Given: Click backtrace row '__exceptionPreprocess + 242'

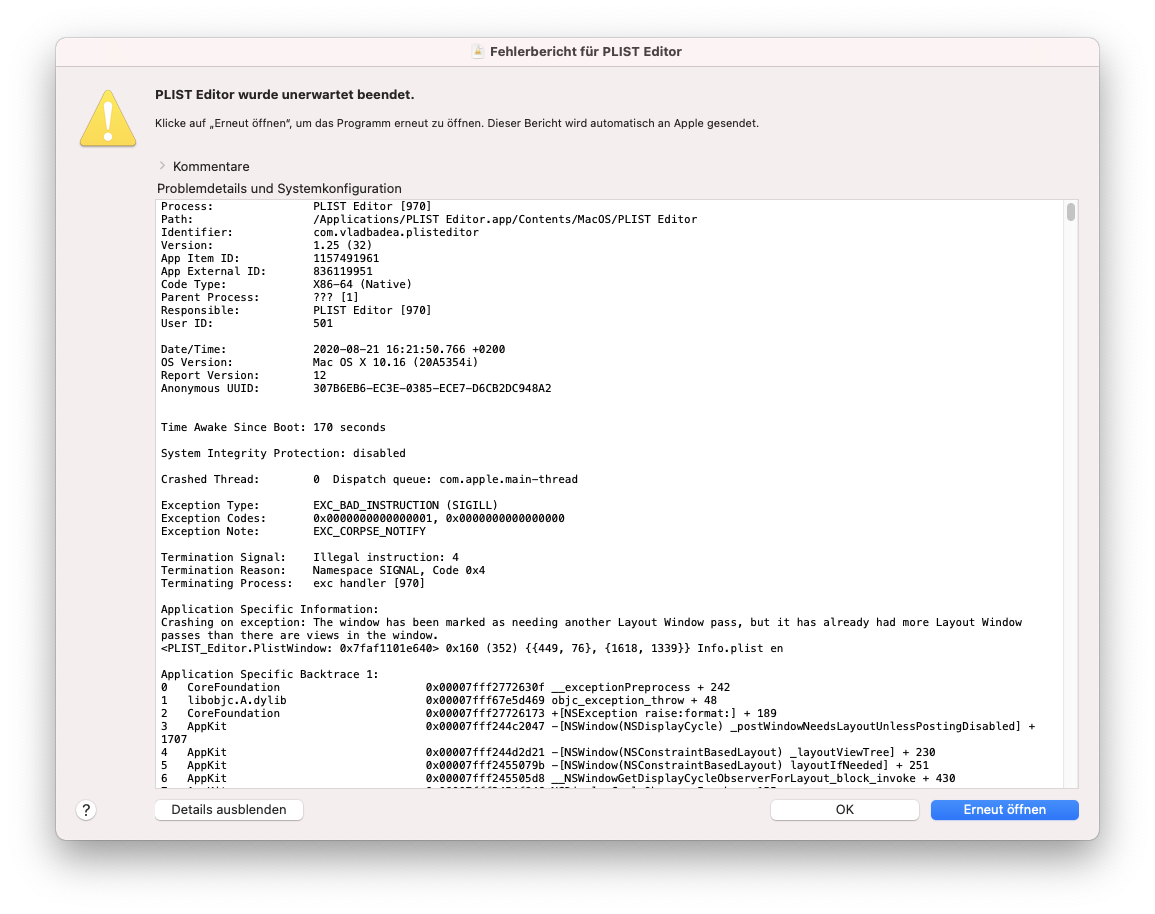Looking at the screenshot, I should (446, 687).
